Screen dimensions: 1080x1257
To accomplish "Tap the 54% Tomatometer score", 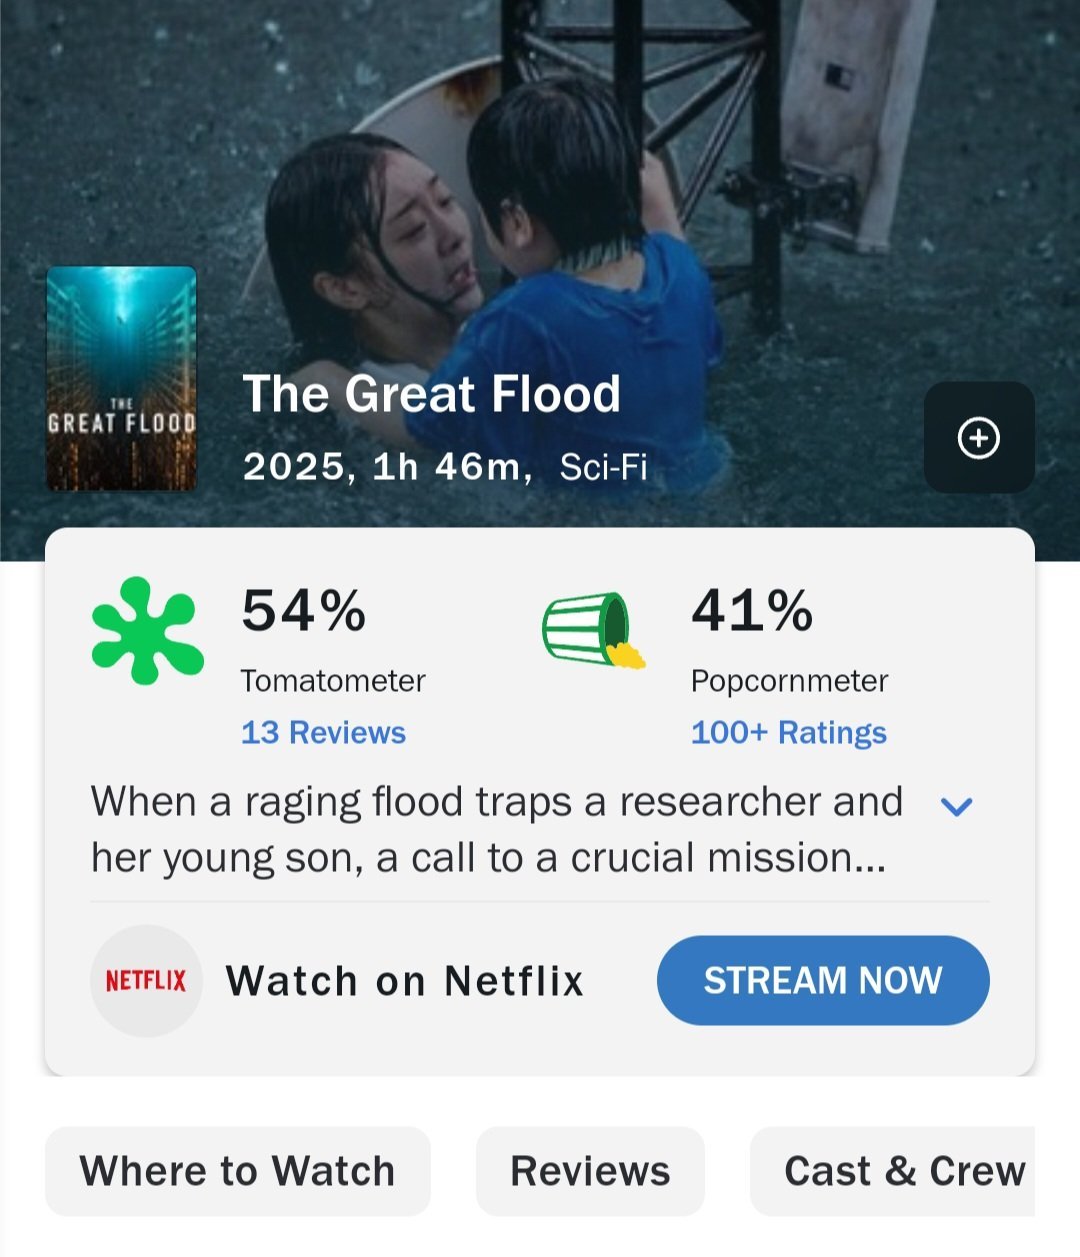I will point(304,610).
